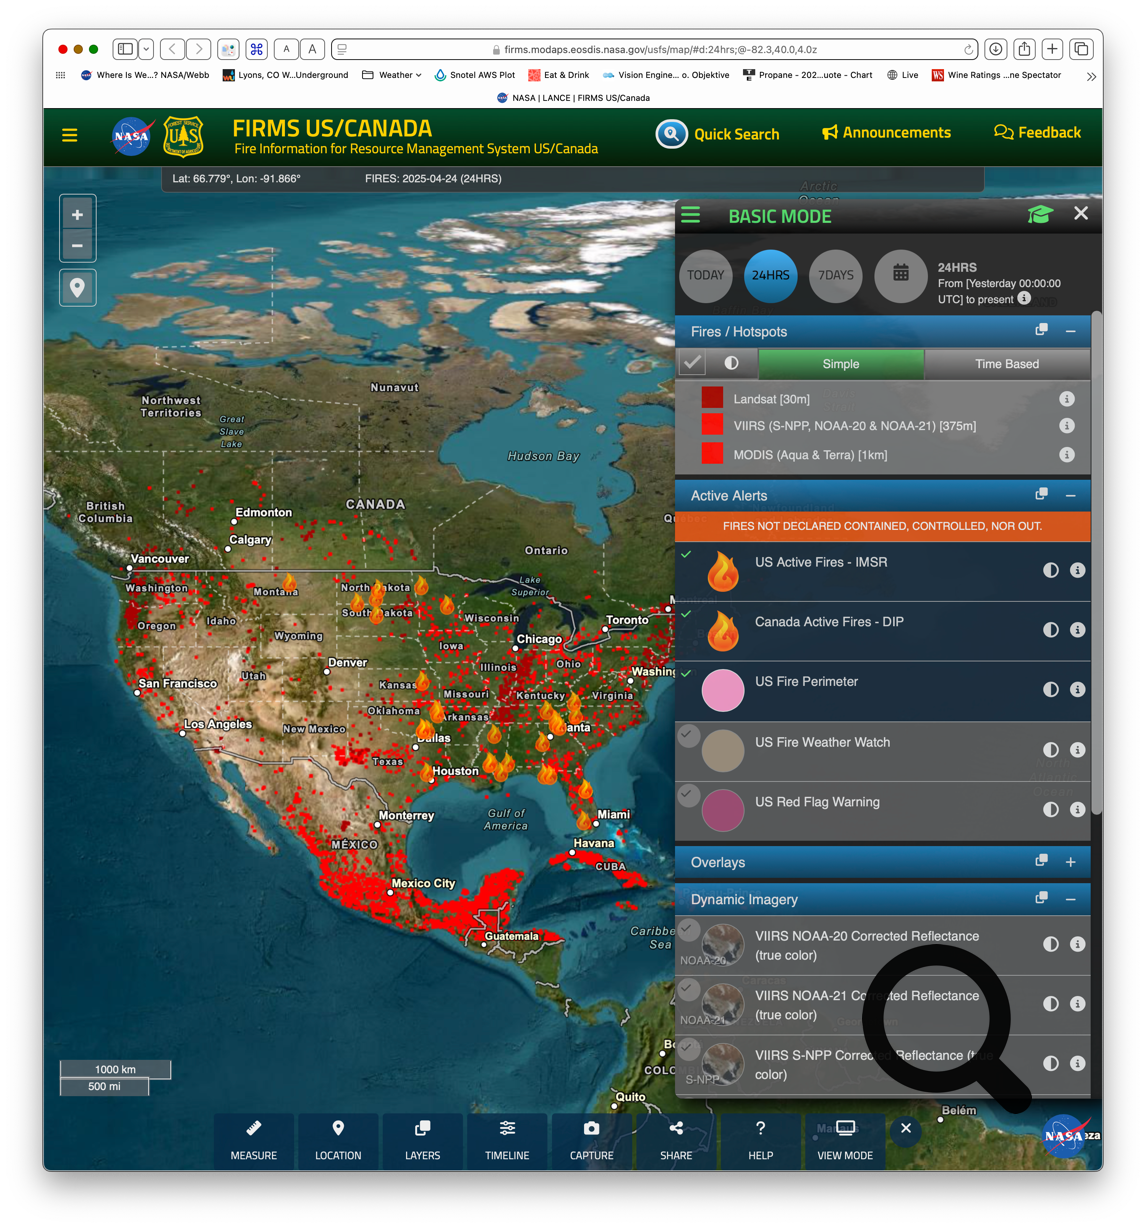Open Announcements

886,132
